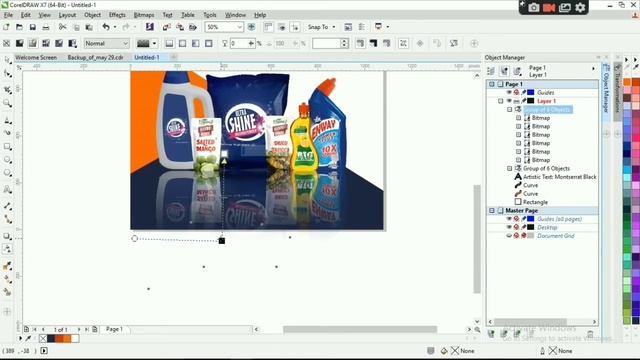Viewport: 640px width, 360px height.
Task: Collapse the Layer 1 tree node
Action: pyautogui.click(x=501, y=101)
